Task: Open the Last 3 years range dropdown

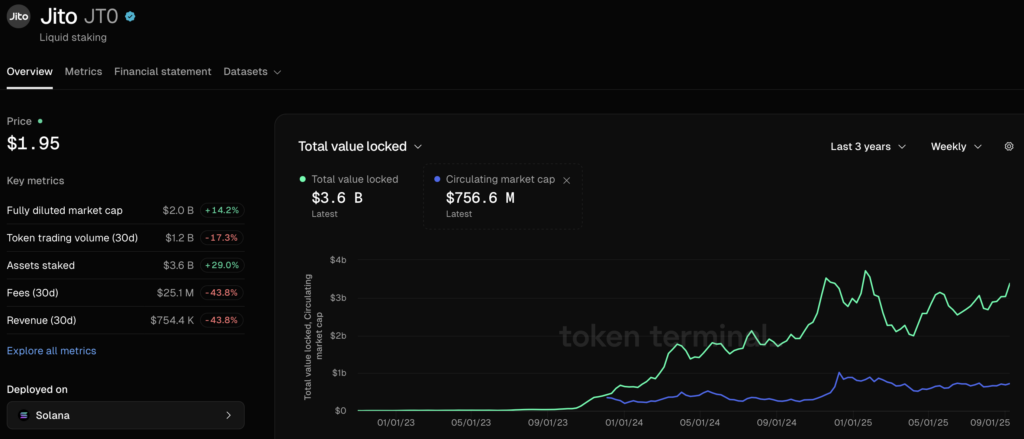Action: (x=868, y=146)
